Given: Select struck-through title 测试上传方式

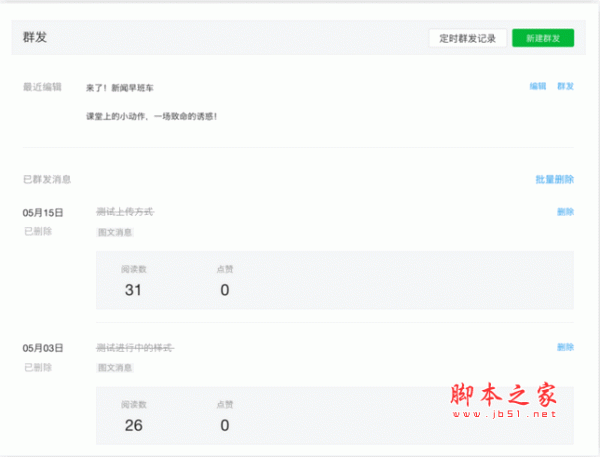Looking at the screenshot, I should coord(125,212).
